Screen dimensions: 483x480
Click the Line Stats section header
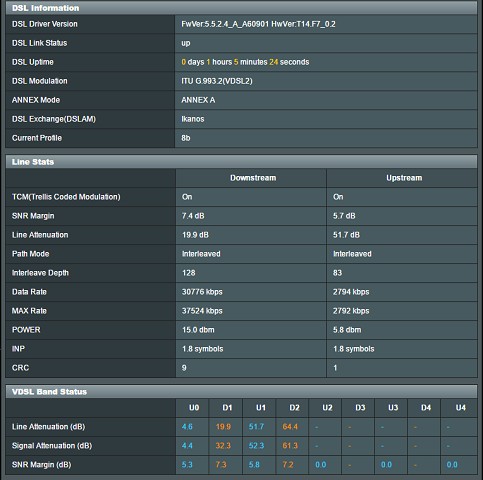click(241, 162)
